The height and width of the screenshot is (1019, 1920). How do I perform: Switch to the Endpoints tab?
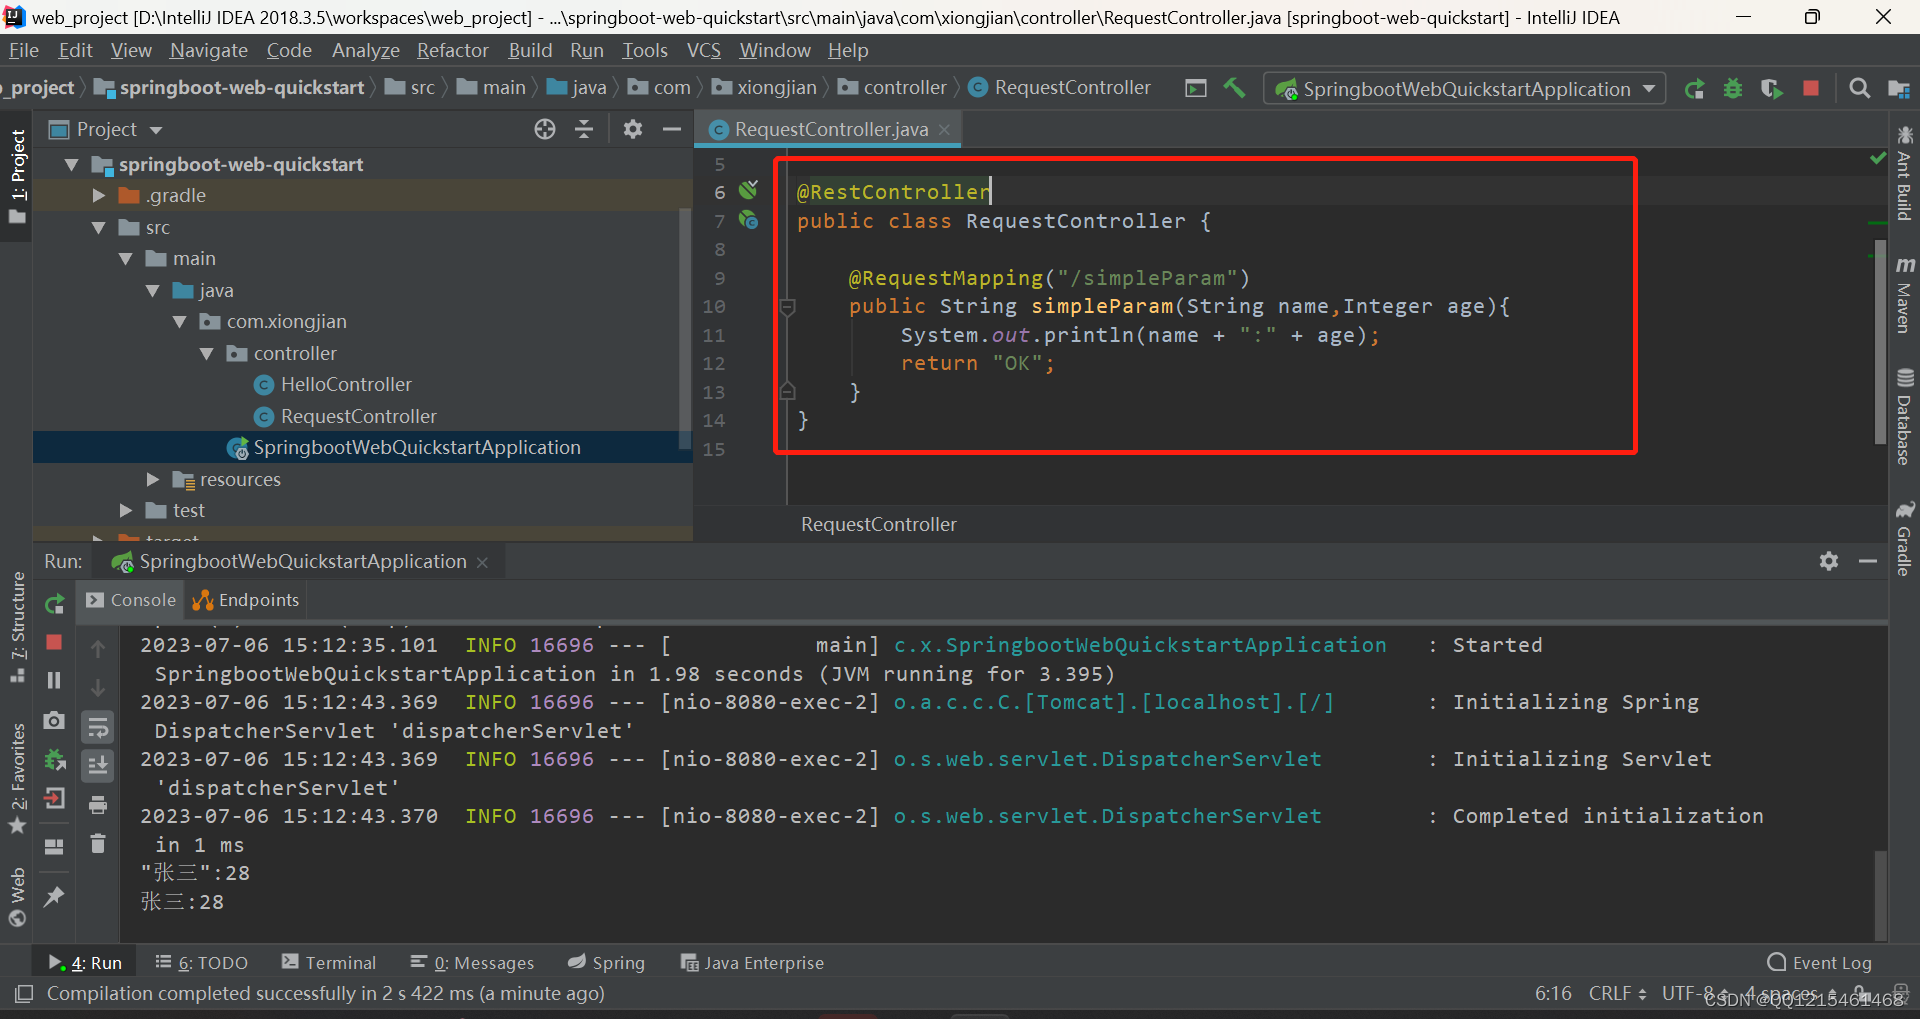(x=246, y=600)
